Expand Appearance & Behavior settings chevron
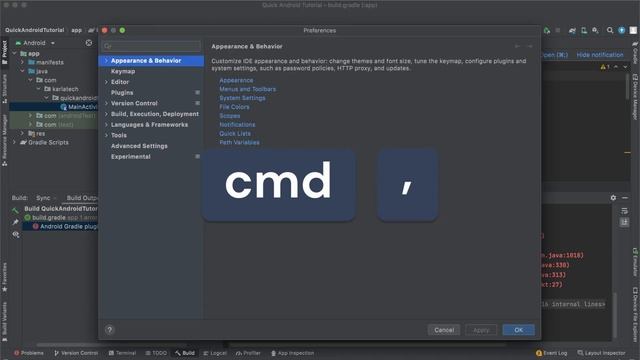Screen dimensions: 640x360 (x=106, y=60)
